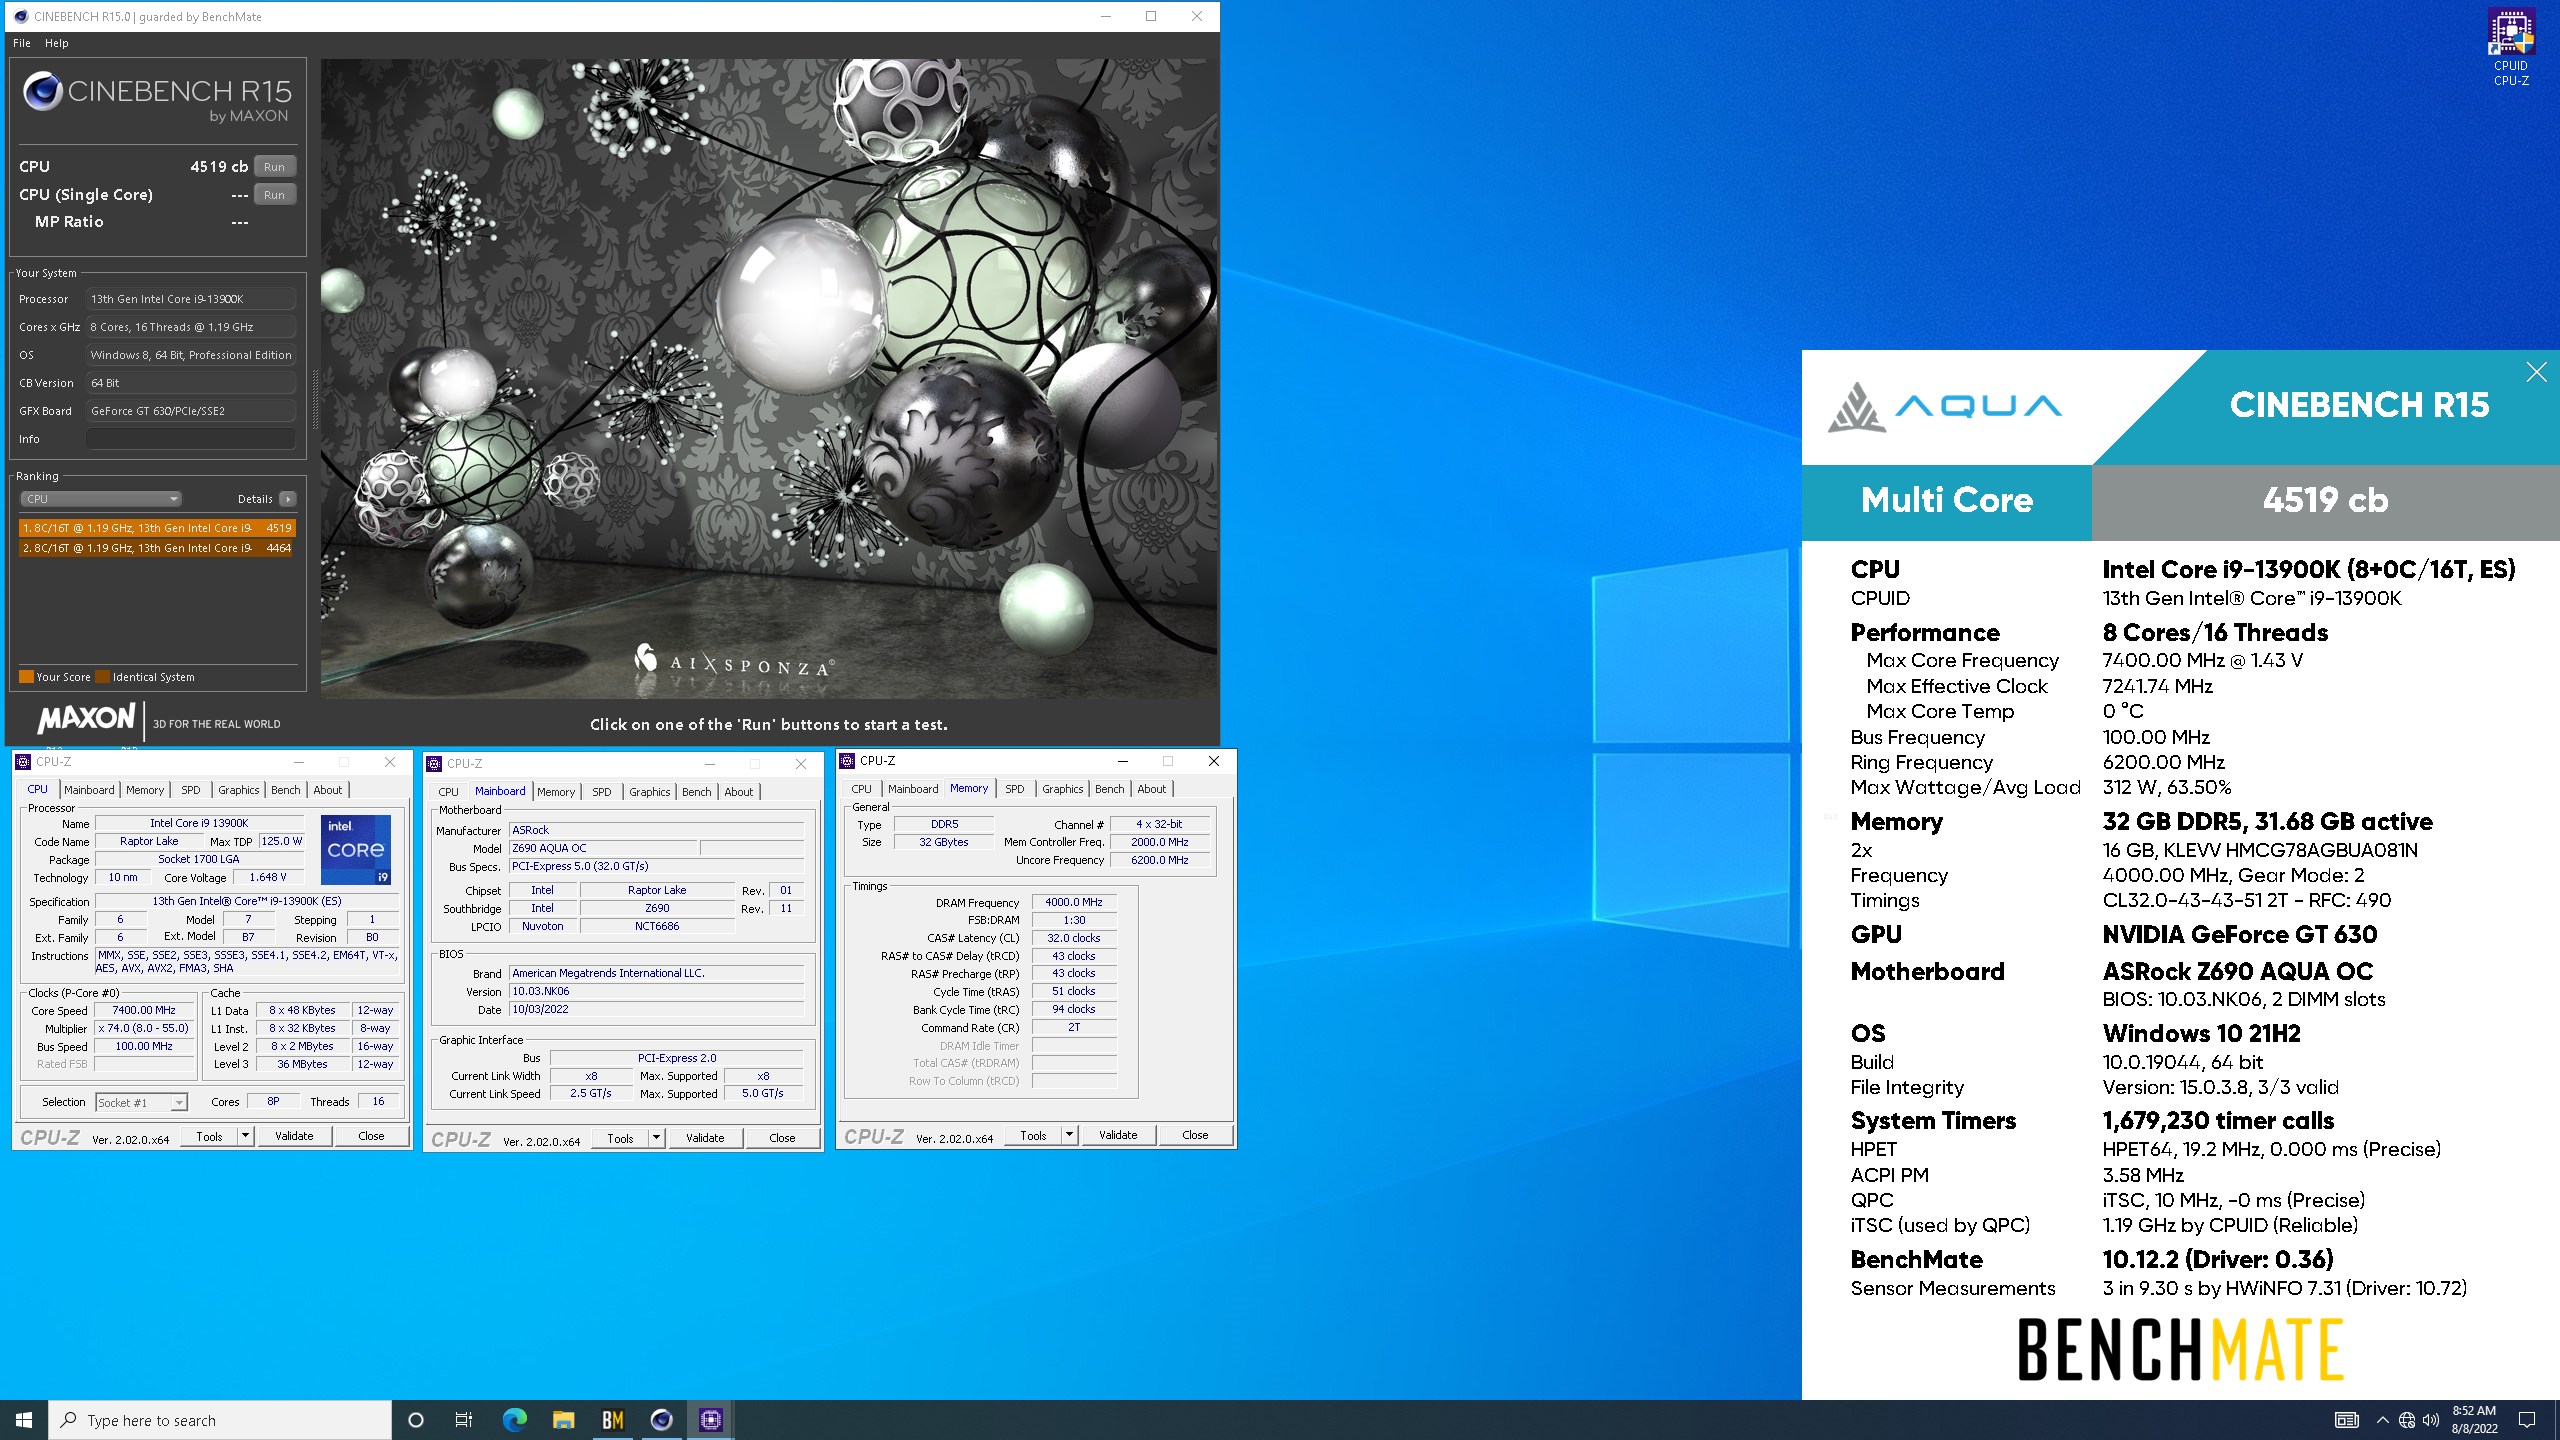This screenshot has height=1440, width=2560.
Task: Open About tab in CPU-Z memory window
Action: coord(1152,789)
